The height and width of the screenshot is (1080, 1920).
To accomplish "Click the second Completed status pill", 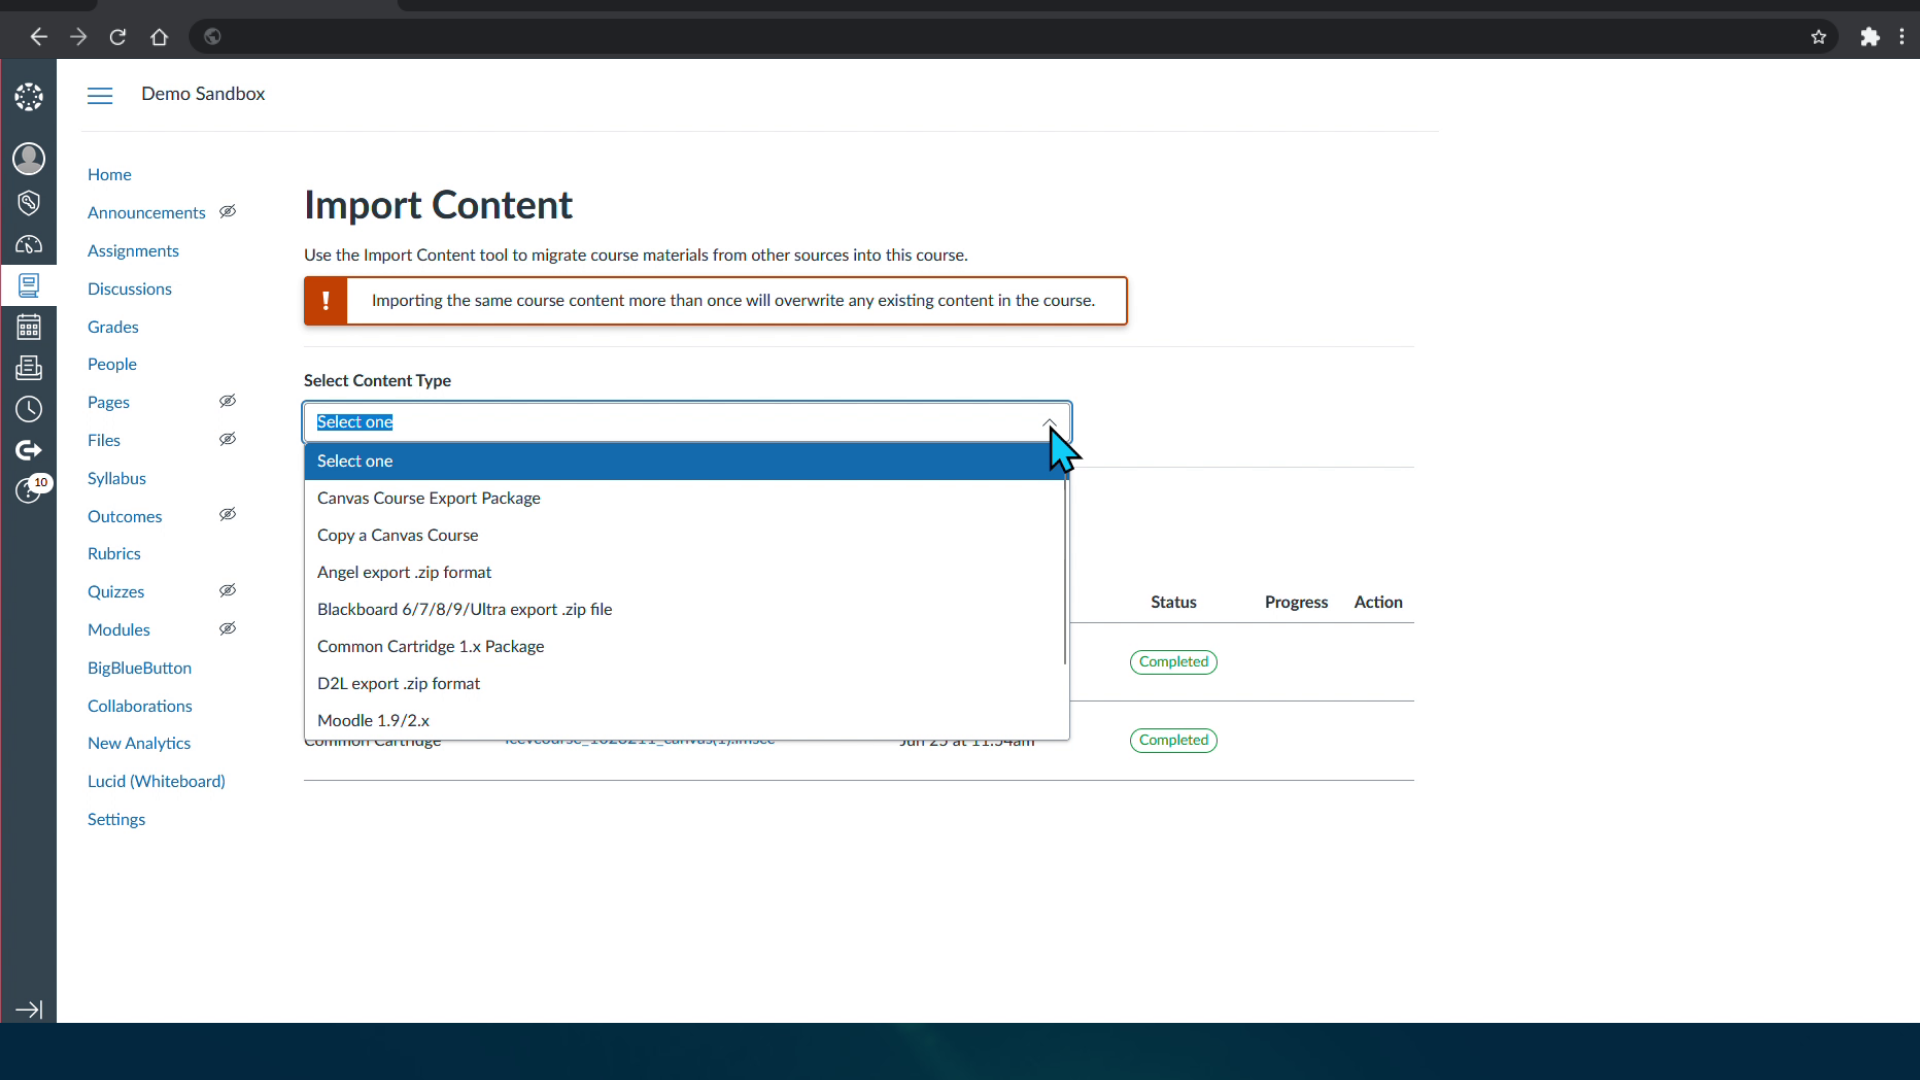I will click(1173, 740).
